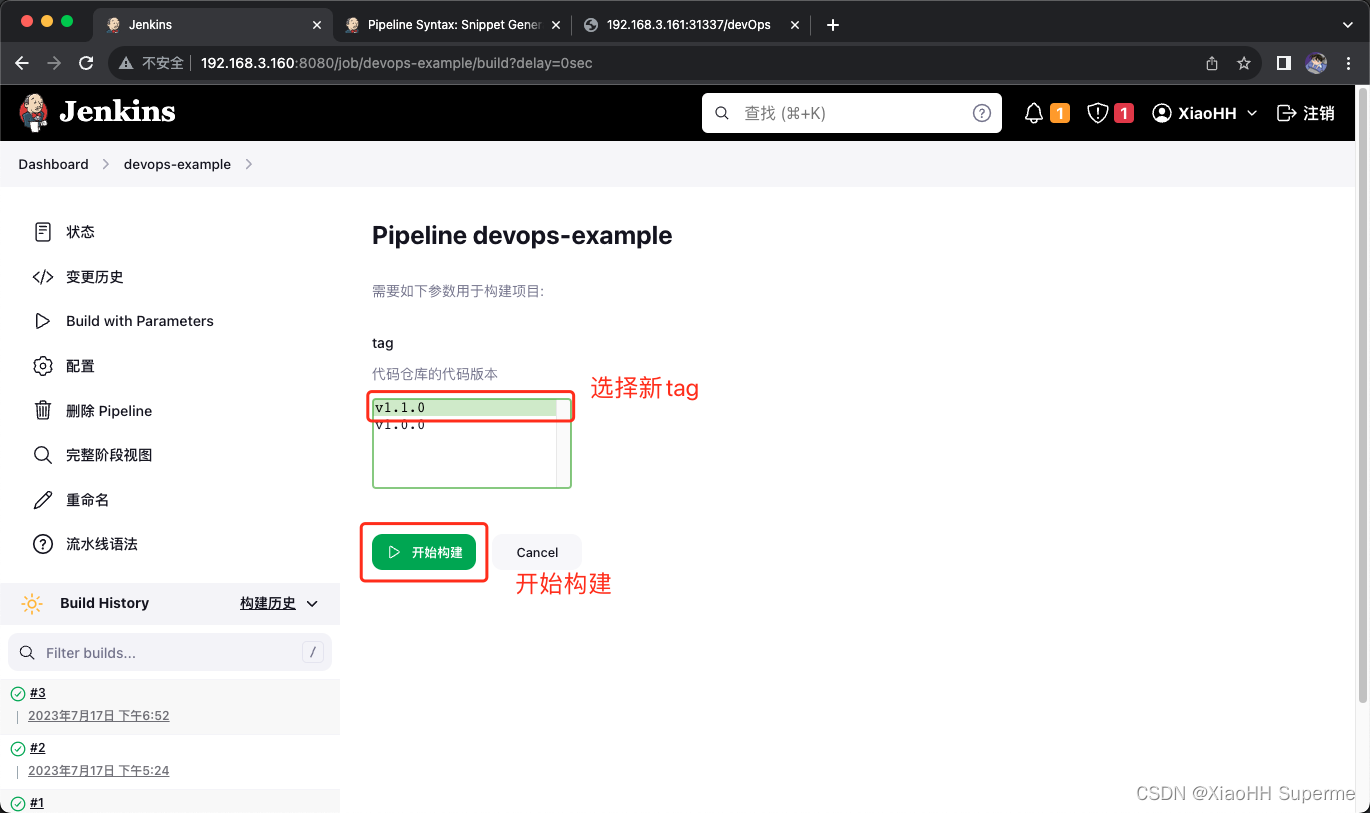Open the 2023年7月17日 下午5:24 timestamp link
Image resolution: width=1370 pixels, height=813 pixels.
pyautogui.click(x=99, y=771)
